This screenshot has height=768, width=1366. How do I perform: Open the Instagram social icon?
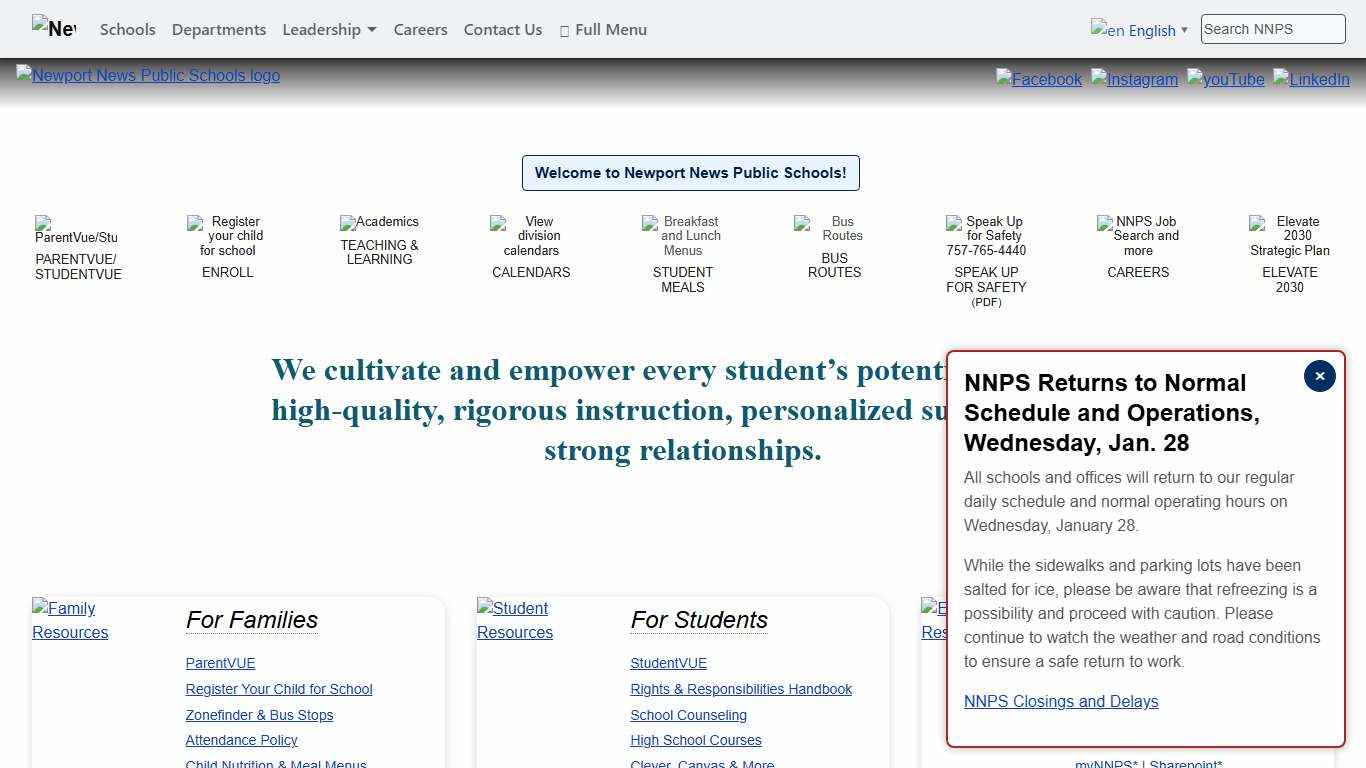pyautogui.click(x=1134, y=79)
